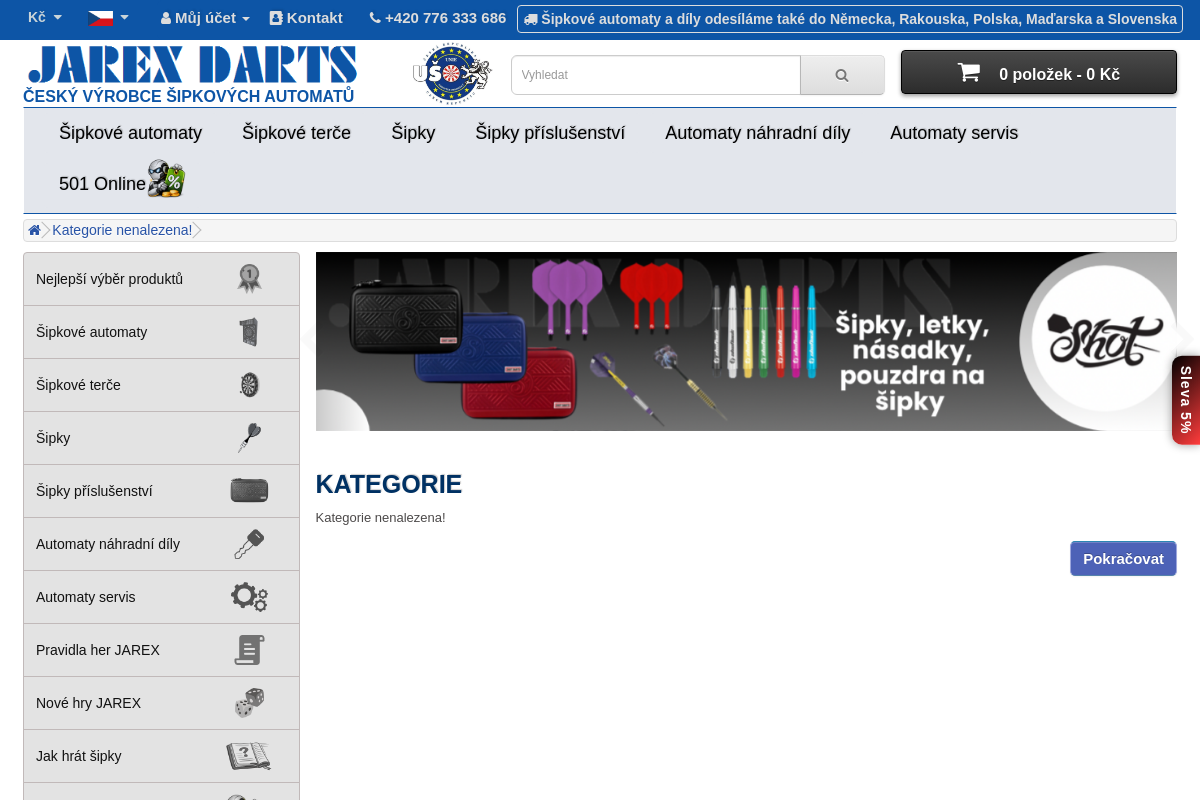This screenshot has height=800, width=1200.
Task: Select Automaty náhradní díly menu item
Action: [x=757, y=133]
